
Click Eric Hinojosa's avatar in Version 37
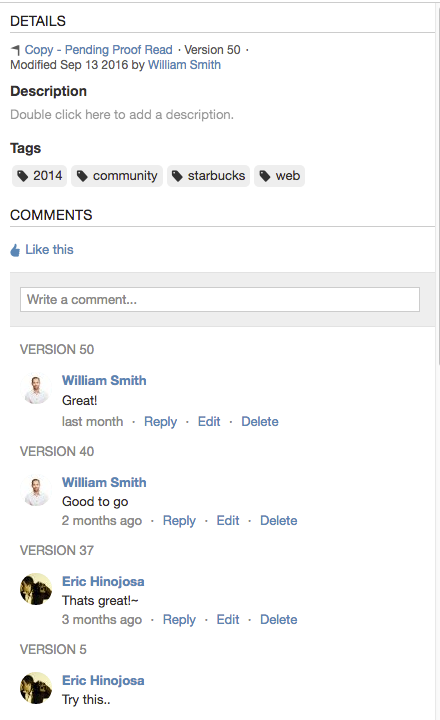click(36, 589)
